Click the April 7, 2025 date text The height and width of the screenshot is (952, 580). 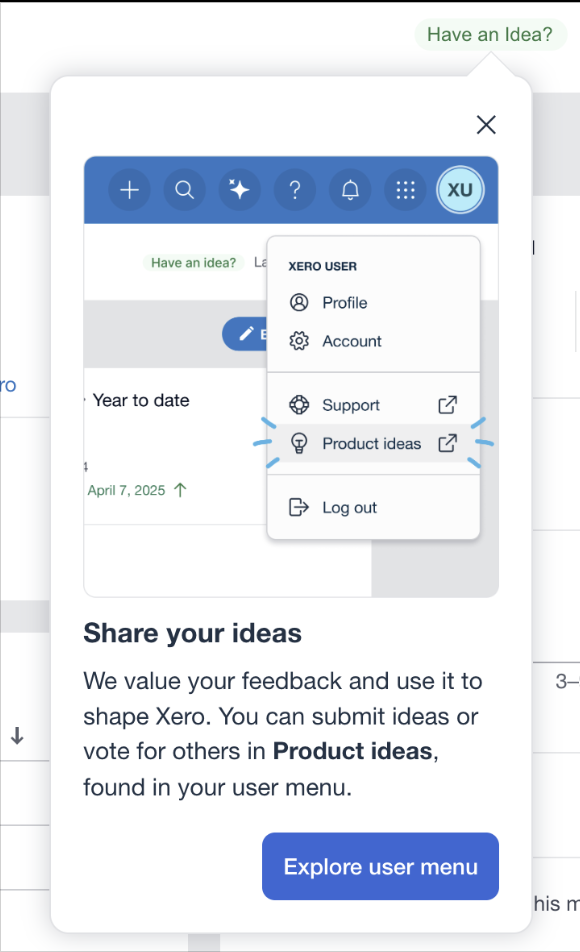tap(126, 491)
